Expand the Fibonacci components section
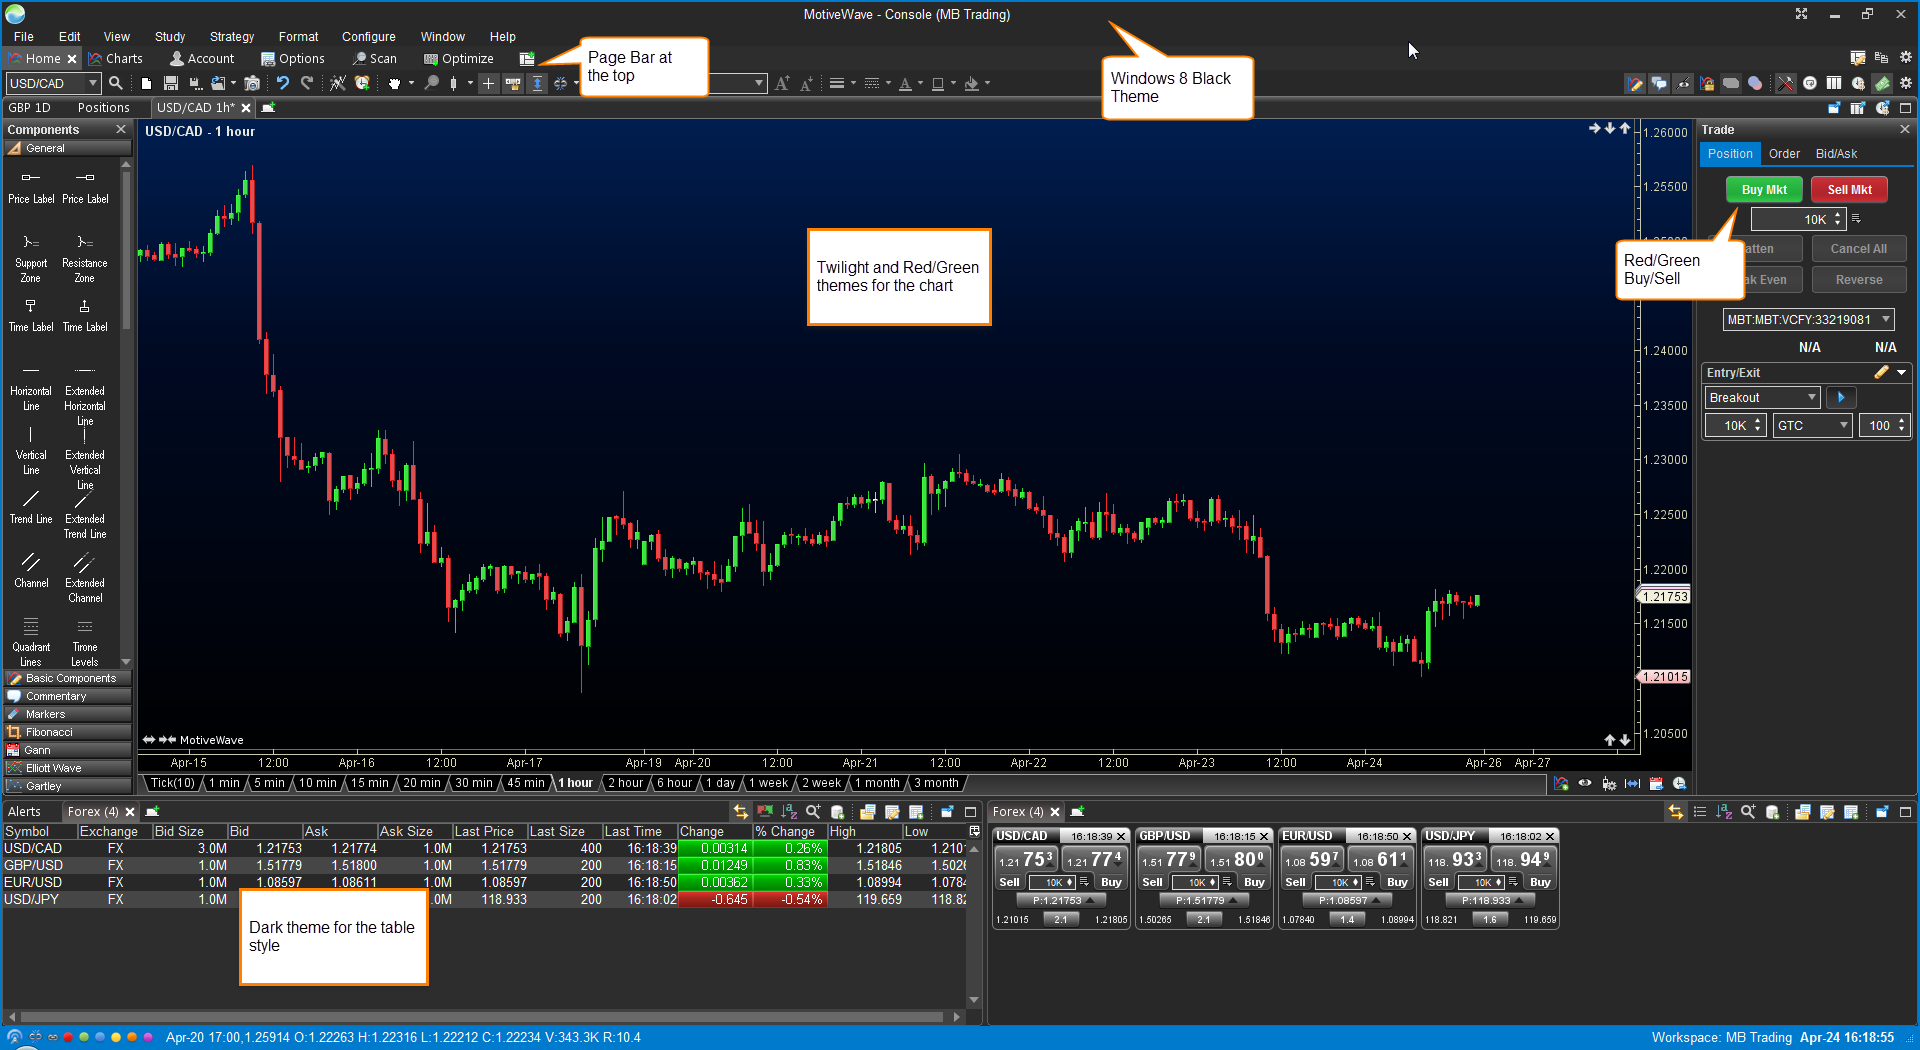The width and height of the screenshot is (1920, 1050). (68, 732)
